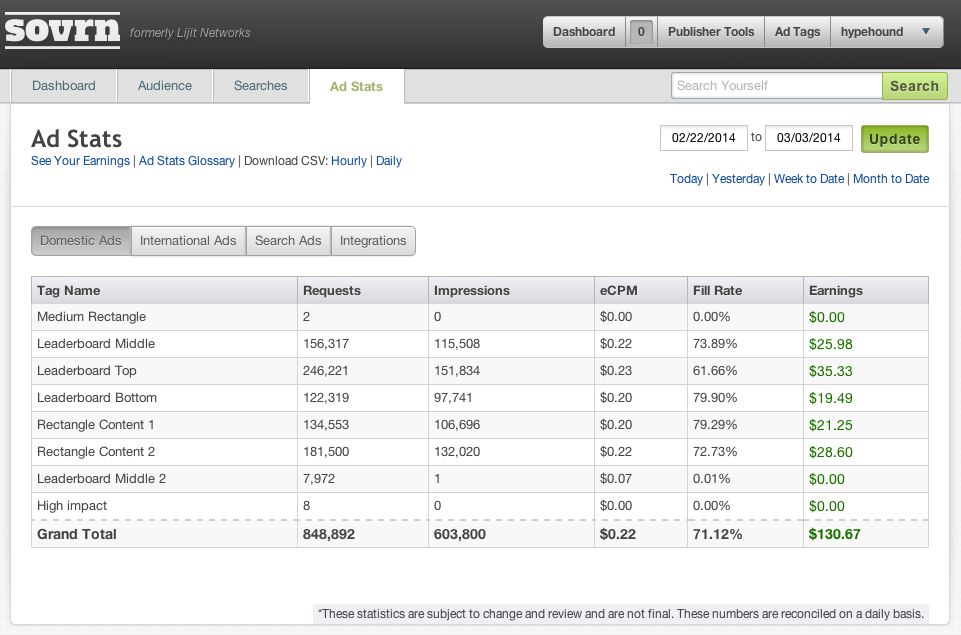Download the Hourly CSV
Image resolution: width=961 pixels, height=635 pixels.
coord(349,161)
